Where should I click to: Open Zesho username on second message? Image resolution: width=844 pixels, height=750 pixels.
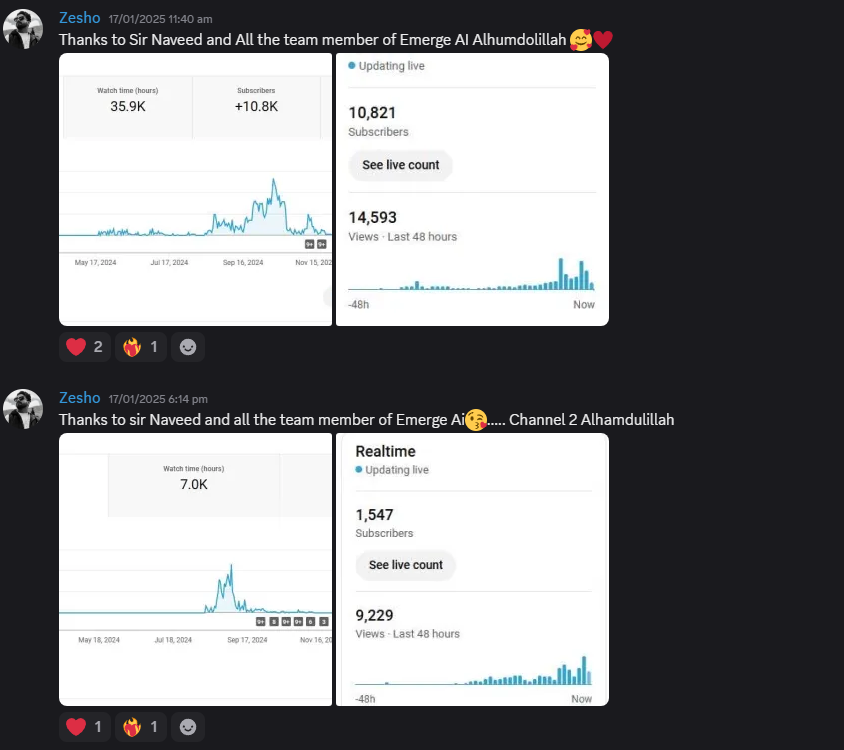click(x=79, y=398)
